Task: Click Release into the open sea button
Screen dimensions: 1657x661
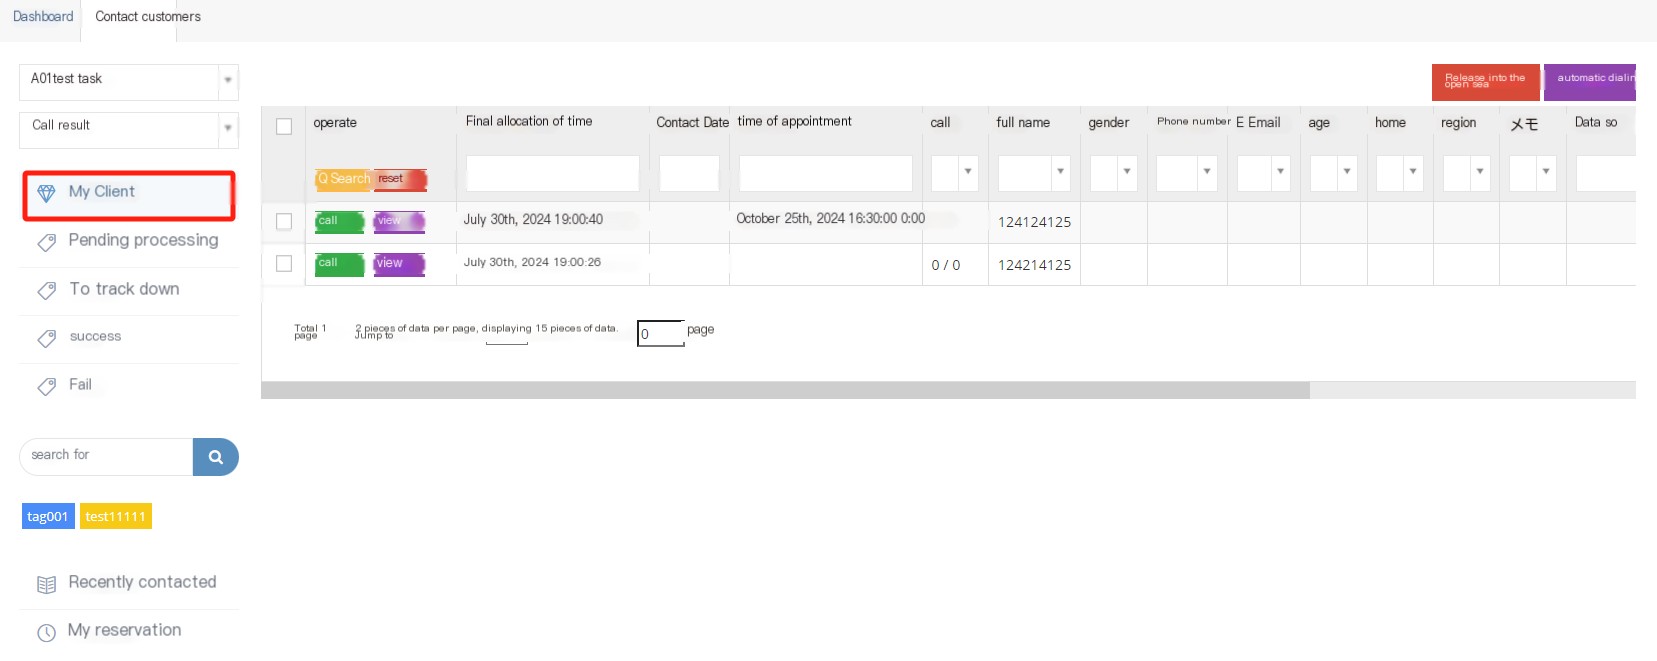Action: click(1485, 82)
